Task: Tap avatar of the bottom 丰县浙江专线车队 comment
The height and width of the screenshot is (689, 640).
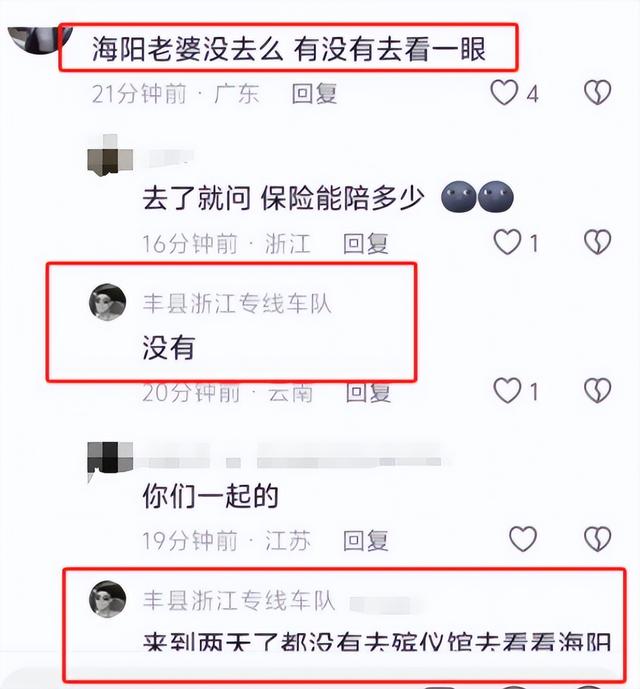Action: pos(108,599)
